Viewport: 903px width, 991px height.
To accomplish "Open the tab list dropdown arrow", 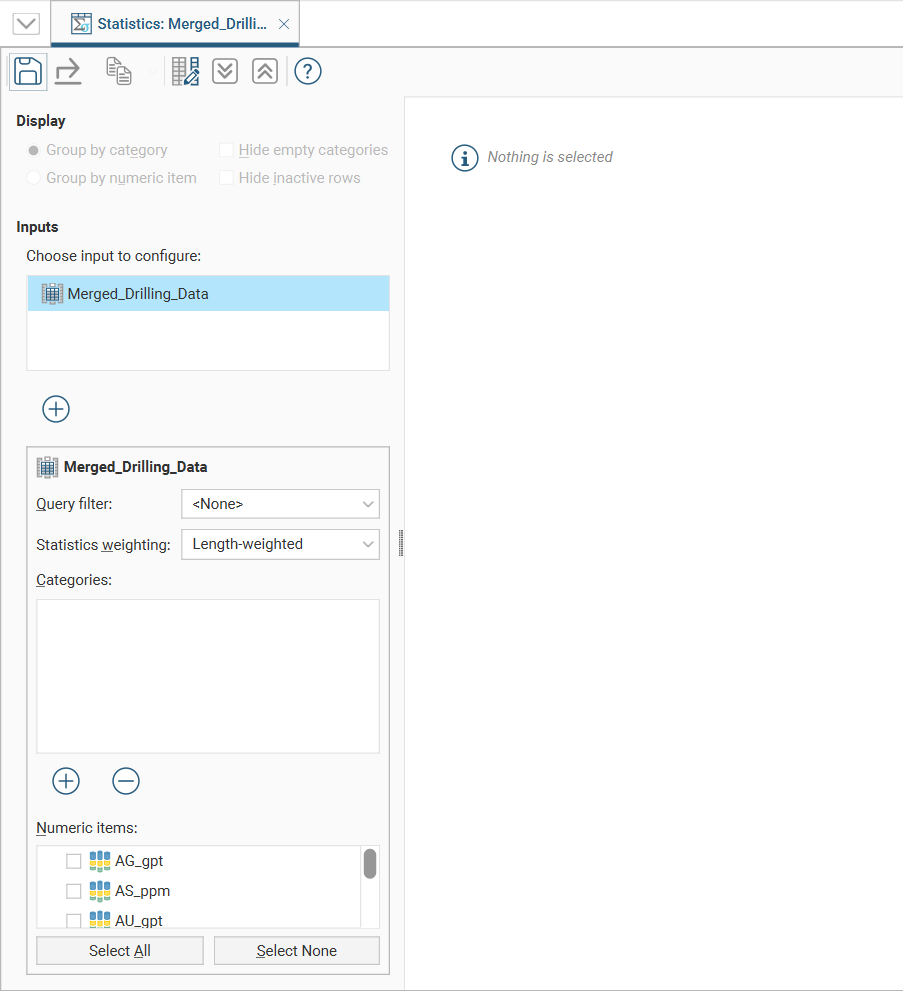I will coord(26,24).
